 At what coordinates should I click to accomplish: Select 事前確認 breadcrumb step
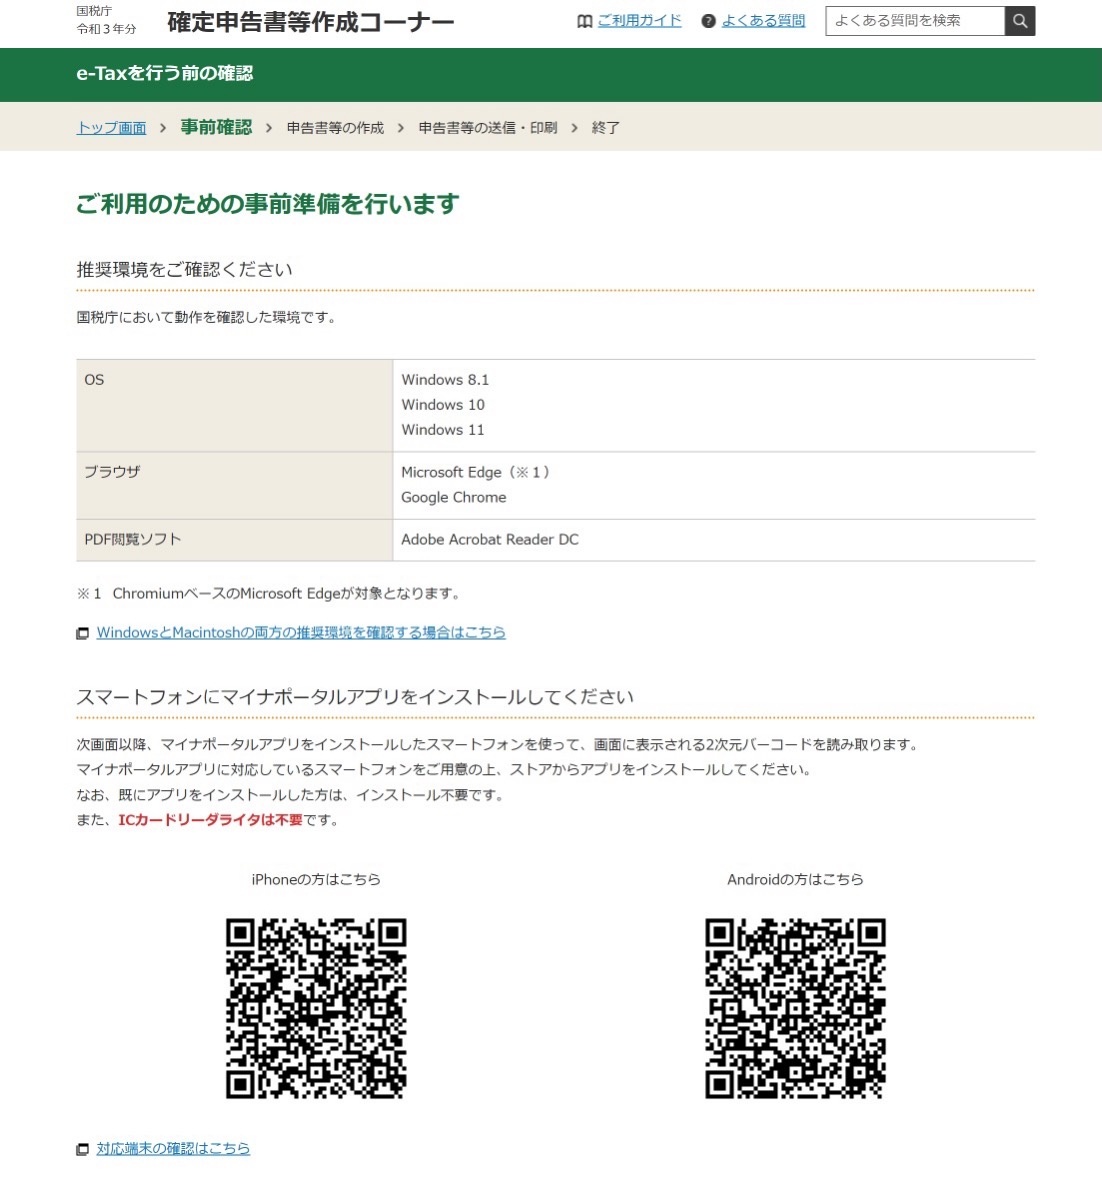(216, 127)
